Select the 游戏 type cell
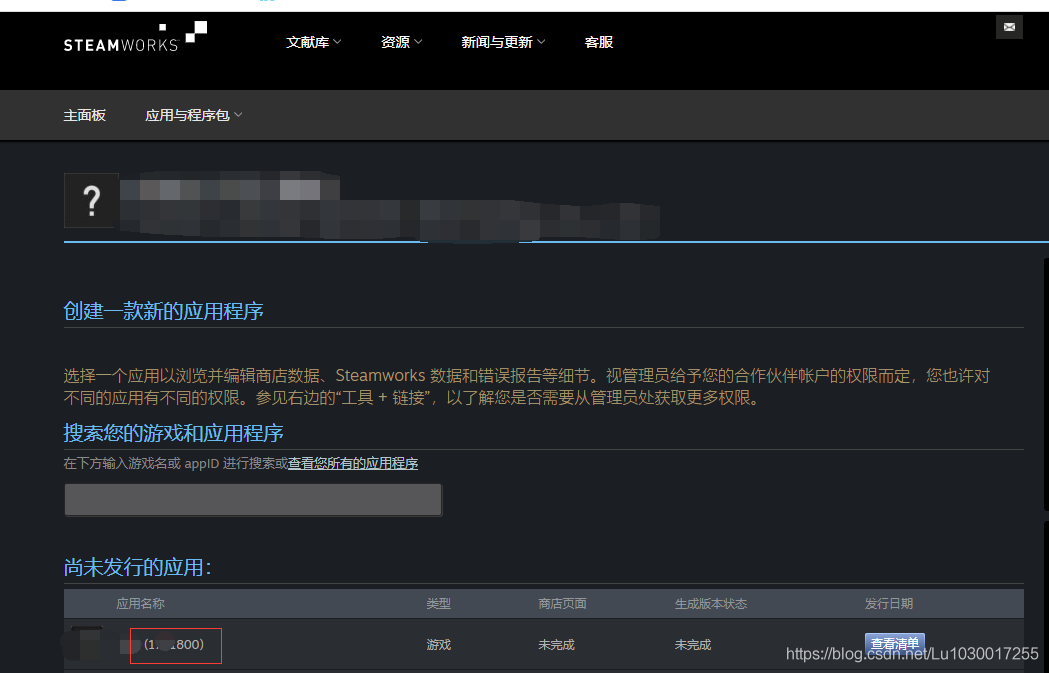Image resolution: width=1049 pixels, height=673 pixels. [438, 645]
